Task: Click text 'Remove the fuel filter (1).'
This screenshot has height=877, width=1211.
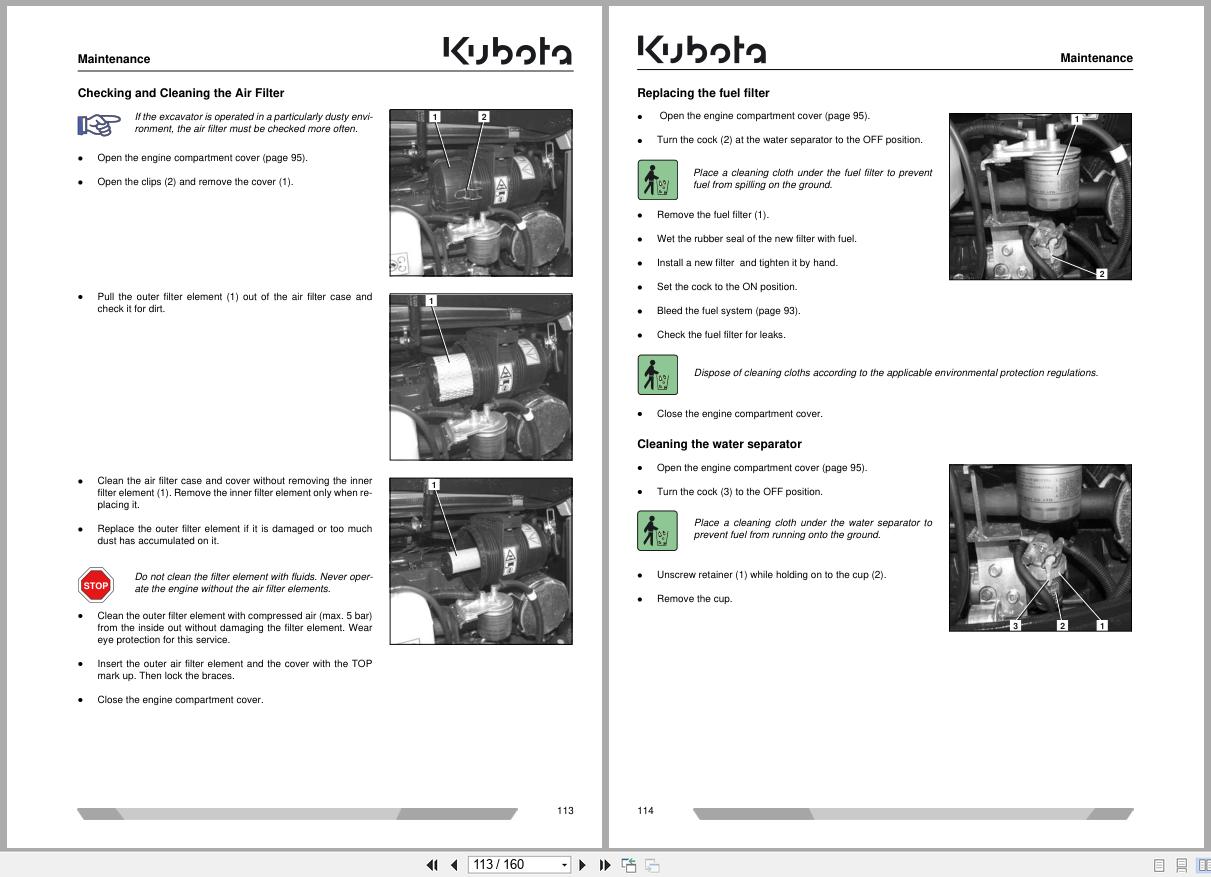Action: [x=713, y=215]
